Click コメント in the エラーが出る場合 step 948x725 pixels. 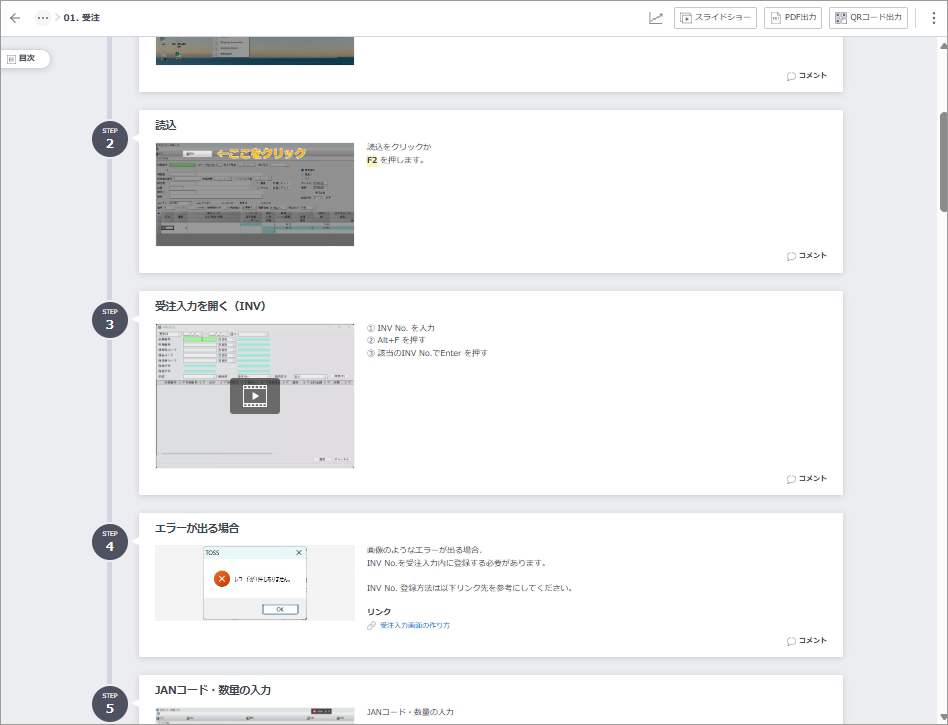pos(807,641)
